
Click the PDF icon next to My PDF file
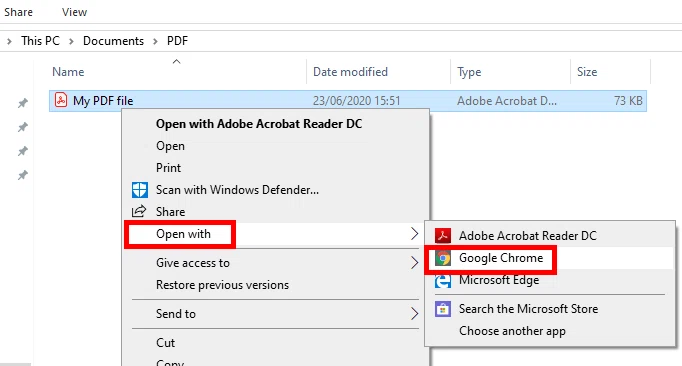coord(61,100)
